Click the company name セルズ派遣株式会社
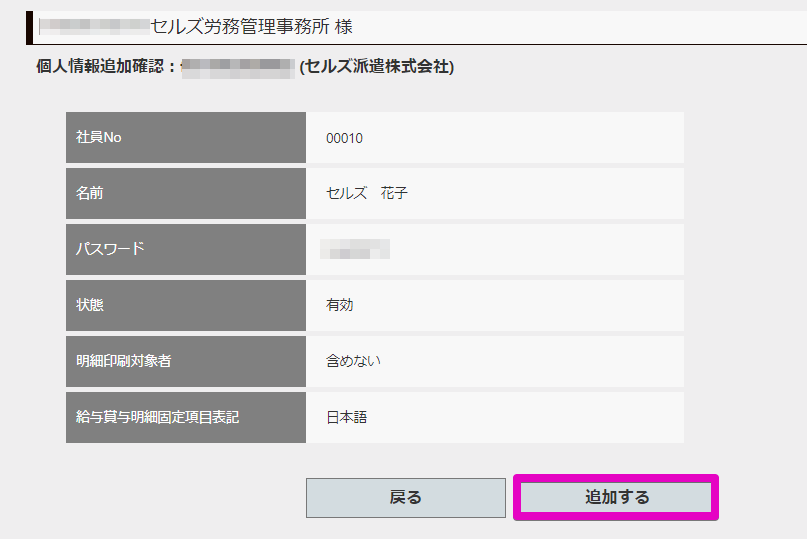 click(376, 68)
